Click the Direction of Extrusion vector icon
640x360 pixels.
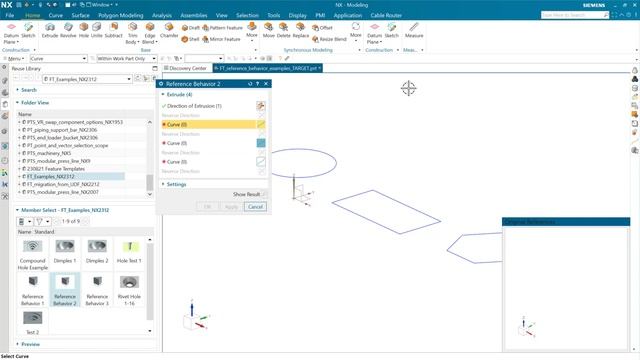(260, 106)
